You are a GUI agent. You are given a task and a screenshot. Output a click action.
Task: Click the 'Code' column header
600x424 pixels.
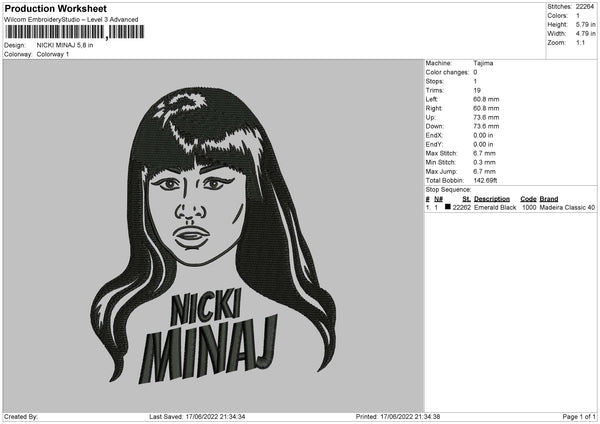(x=528, y=199)
